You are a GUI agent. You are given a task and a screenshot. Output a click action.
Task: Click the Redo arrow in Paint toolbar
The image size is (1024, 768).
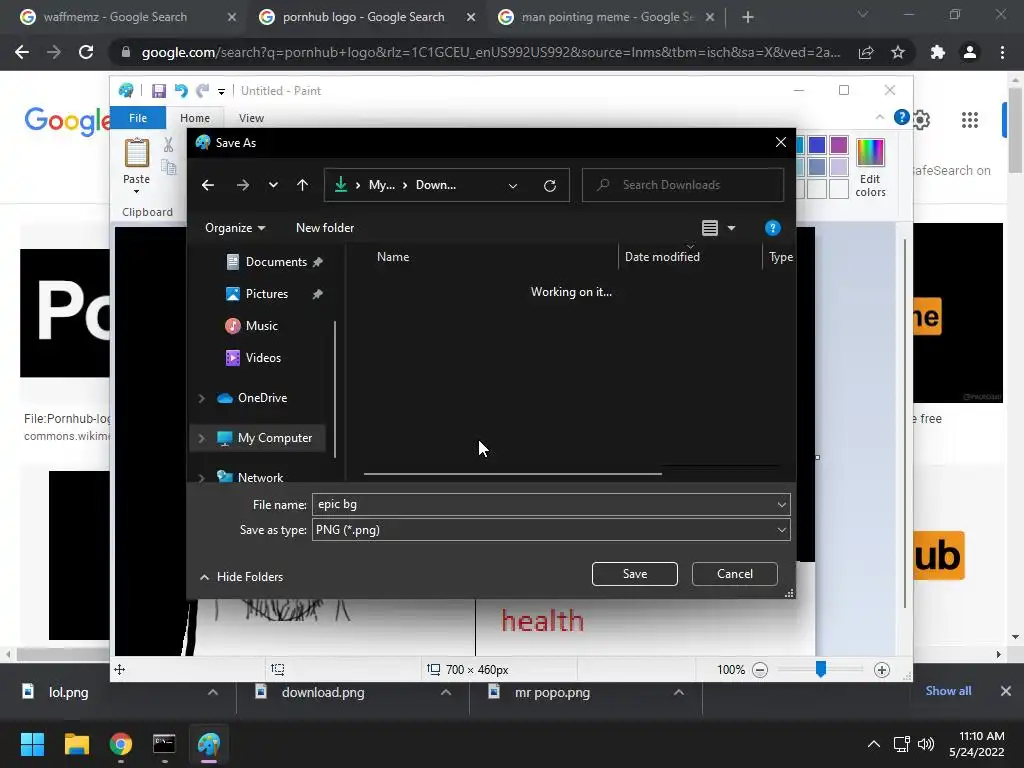[202, 91]
